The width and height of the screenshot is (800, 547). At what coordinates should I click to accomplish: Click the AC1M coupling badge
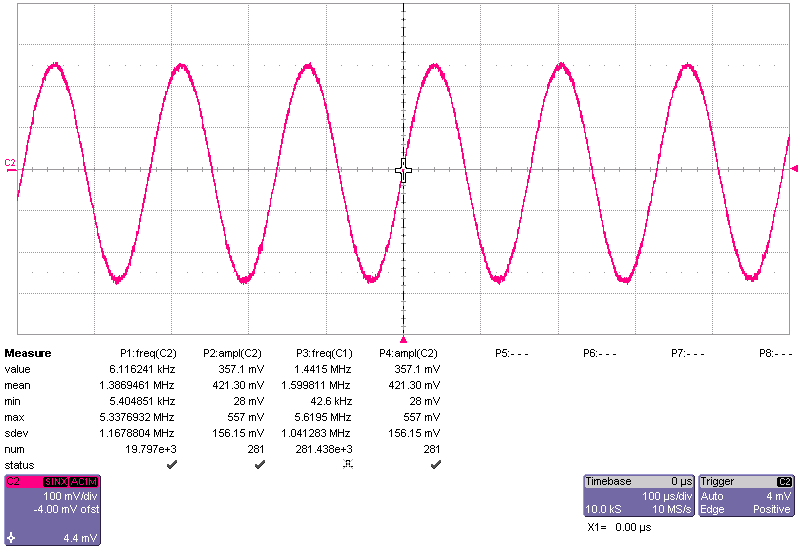pos(84,482)
